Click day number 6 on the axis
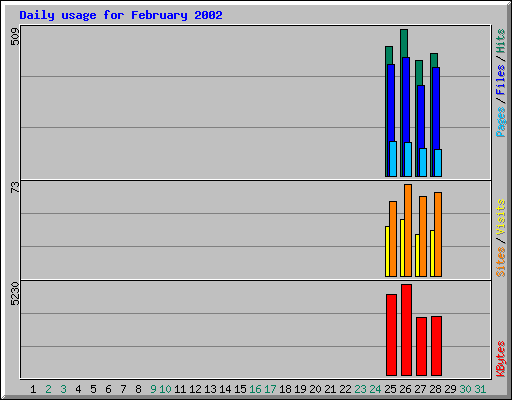 pos(108,389)
